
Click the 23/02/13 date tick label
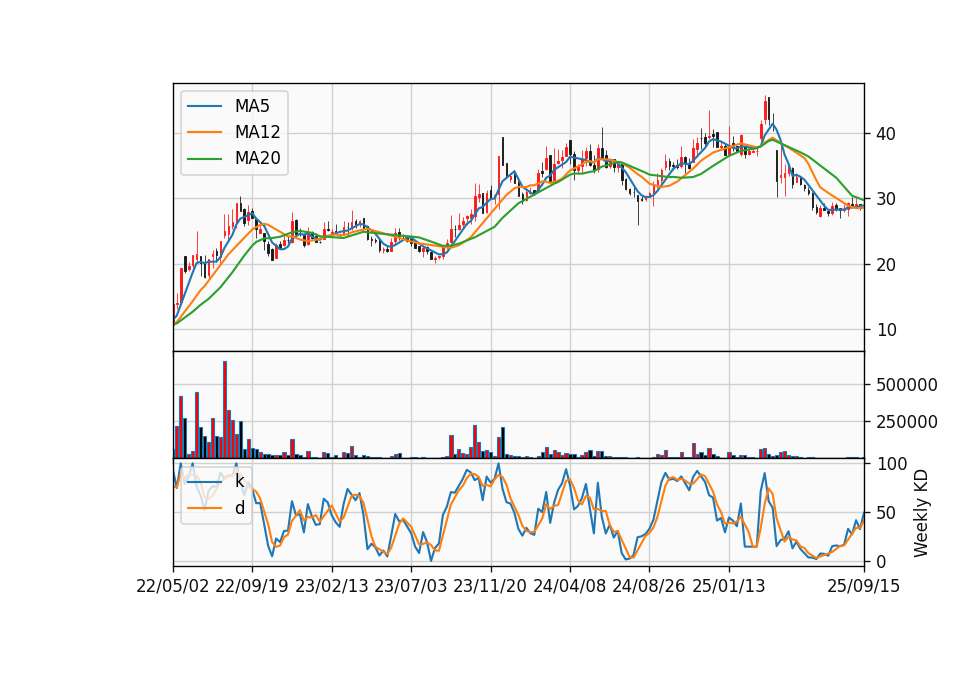(x=332, y=586)
